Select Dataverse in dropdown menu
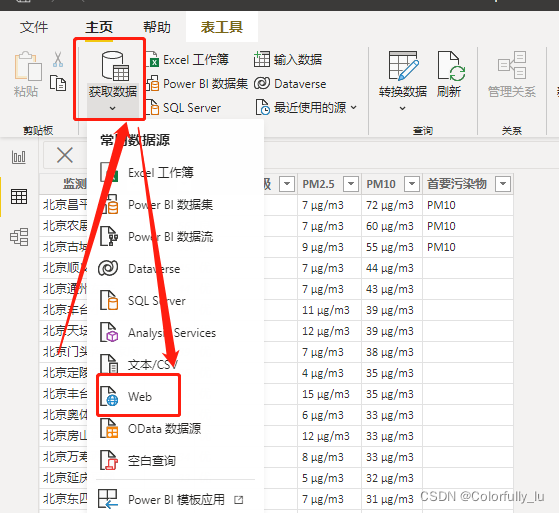559x513 pixels. click(175, 268)
